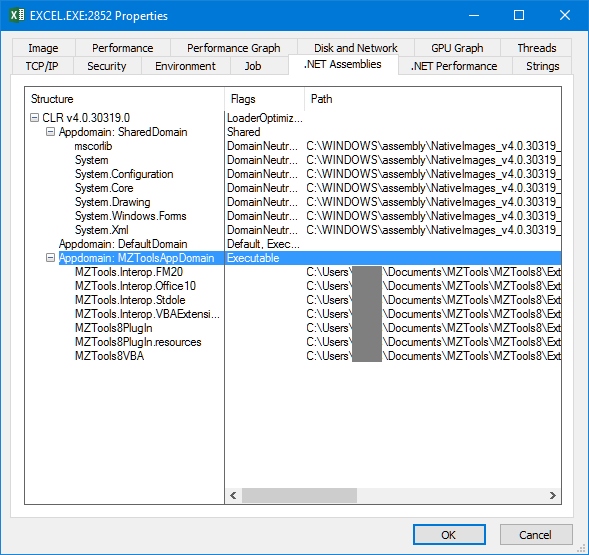Screen dimensions: 589x555
Task: Select the .NET Assemblies tab
Action: pyautogui.click(x=343, y=64)
